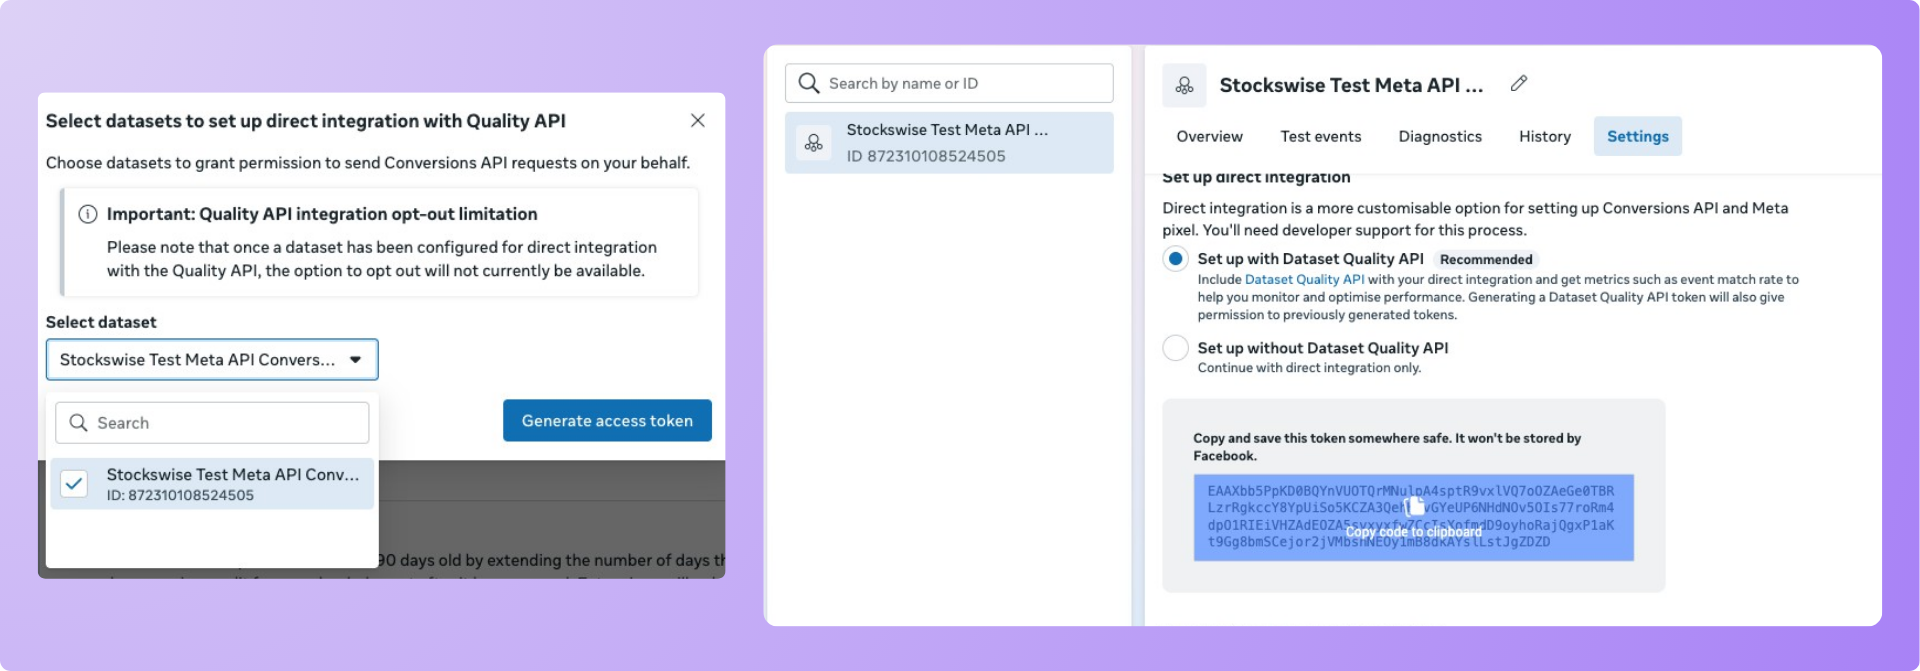Image resolution: width=1920 pixels, height=671 pixels.
Task: Open the Test events tab
Action: 1320,136
